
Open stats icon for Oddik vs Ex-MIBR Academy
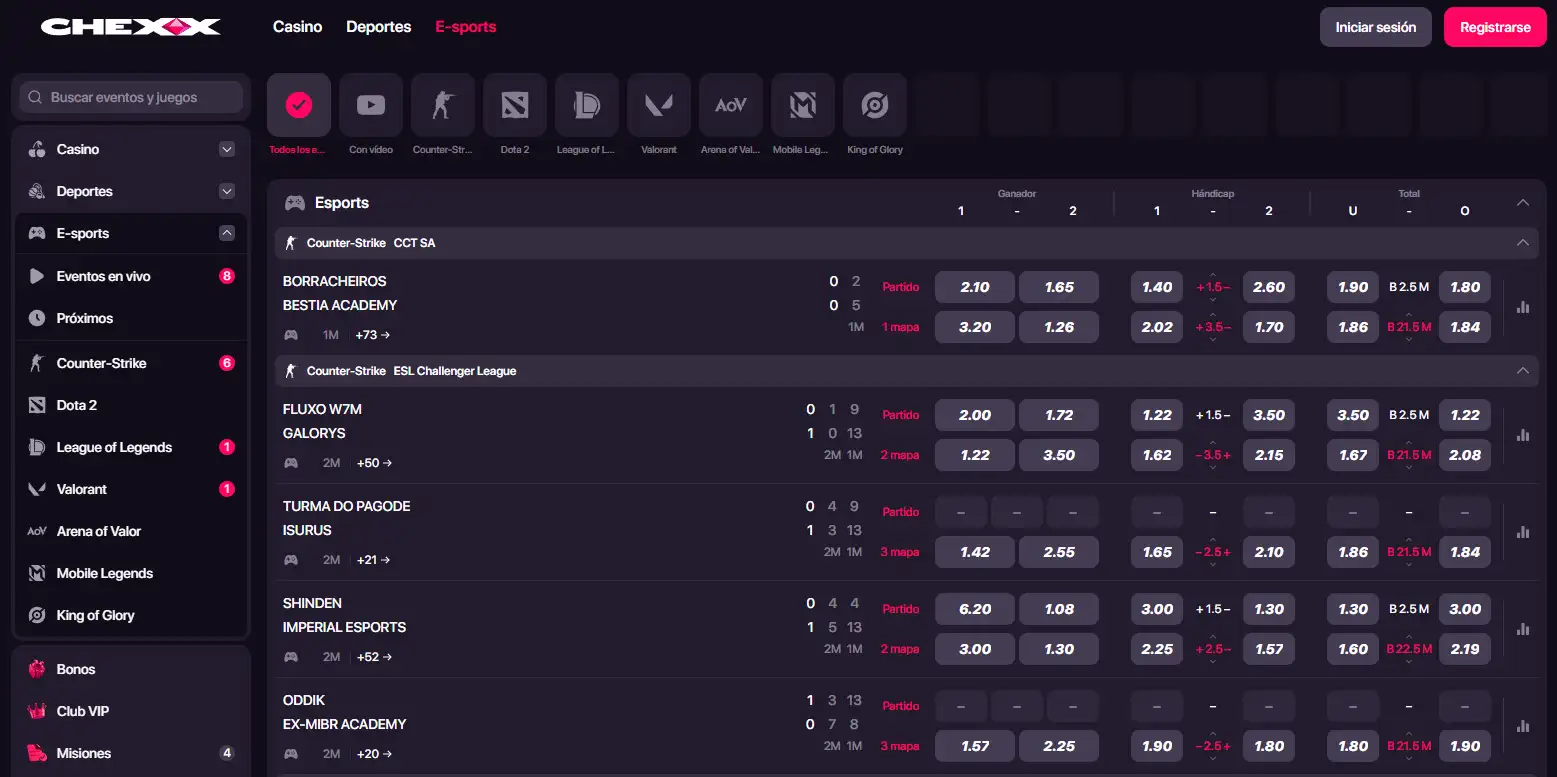coord(1523,726)
